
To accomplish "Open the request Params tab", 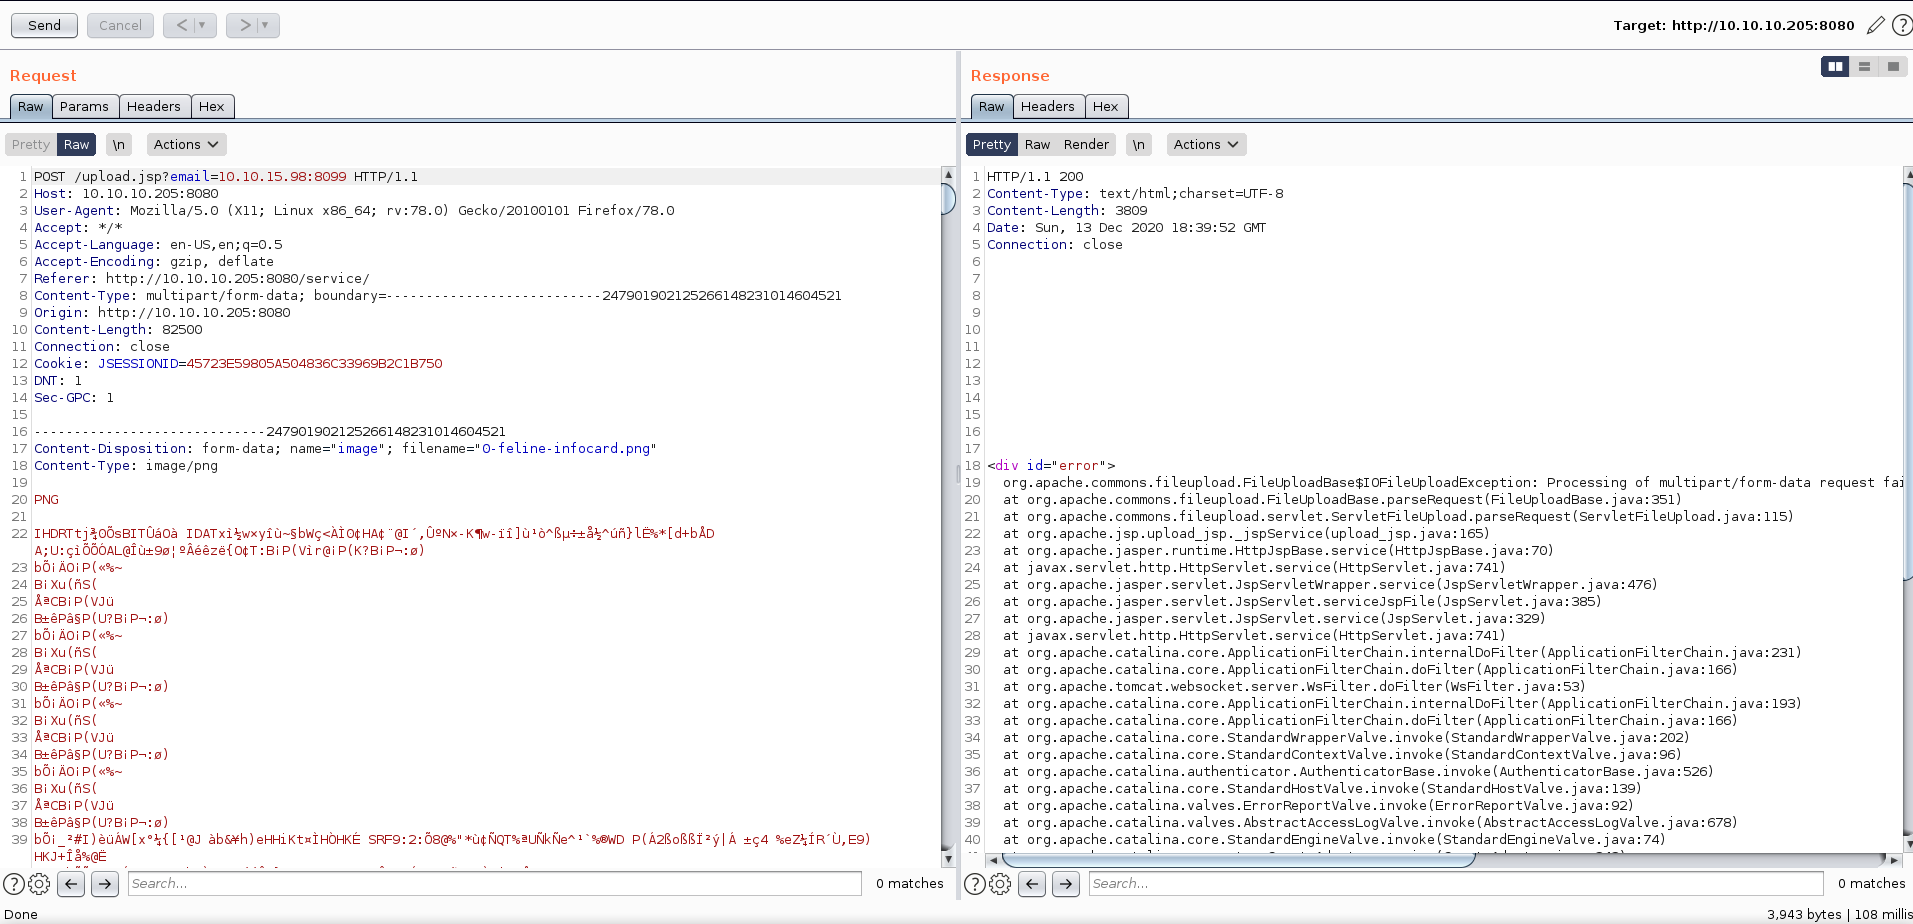I will pyautogui.click(x=84, y=107).
